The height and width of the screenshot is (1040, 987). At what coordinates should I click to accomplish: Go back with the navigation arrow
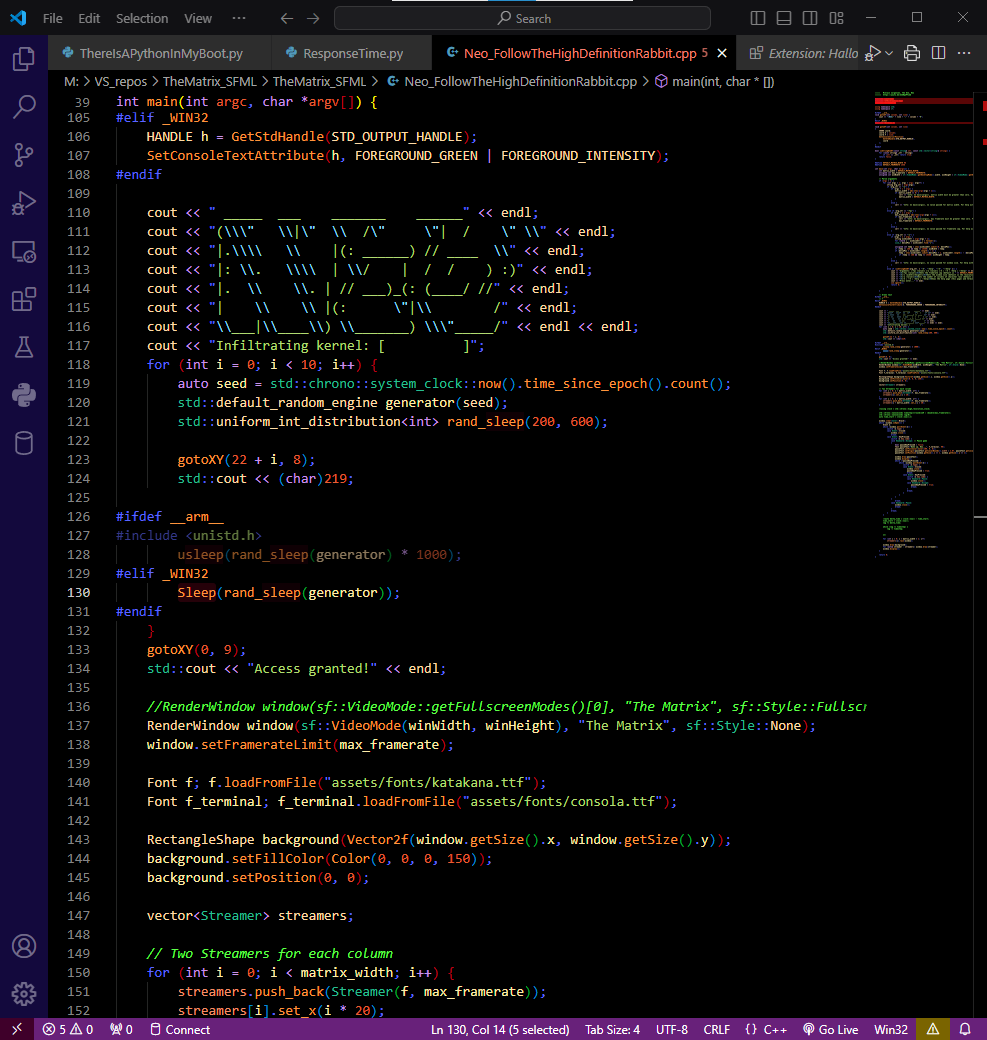click(x=287, y=19)
